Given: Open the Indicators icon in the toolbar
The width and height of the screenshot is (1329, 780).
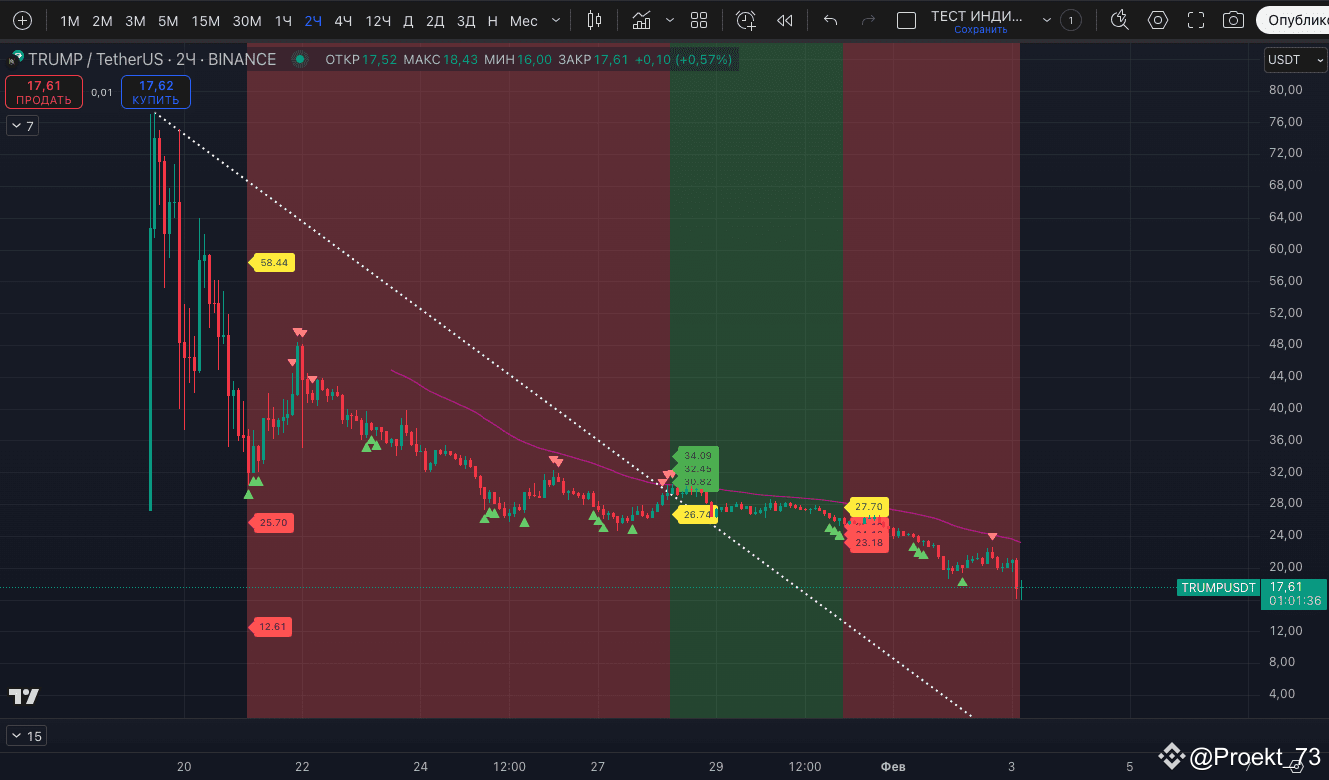Looking at the screenshot, I should pyautogui.click(x=641, y=20).
